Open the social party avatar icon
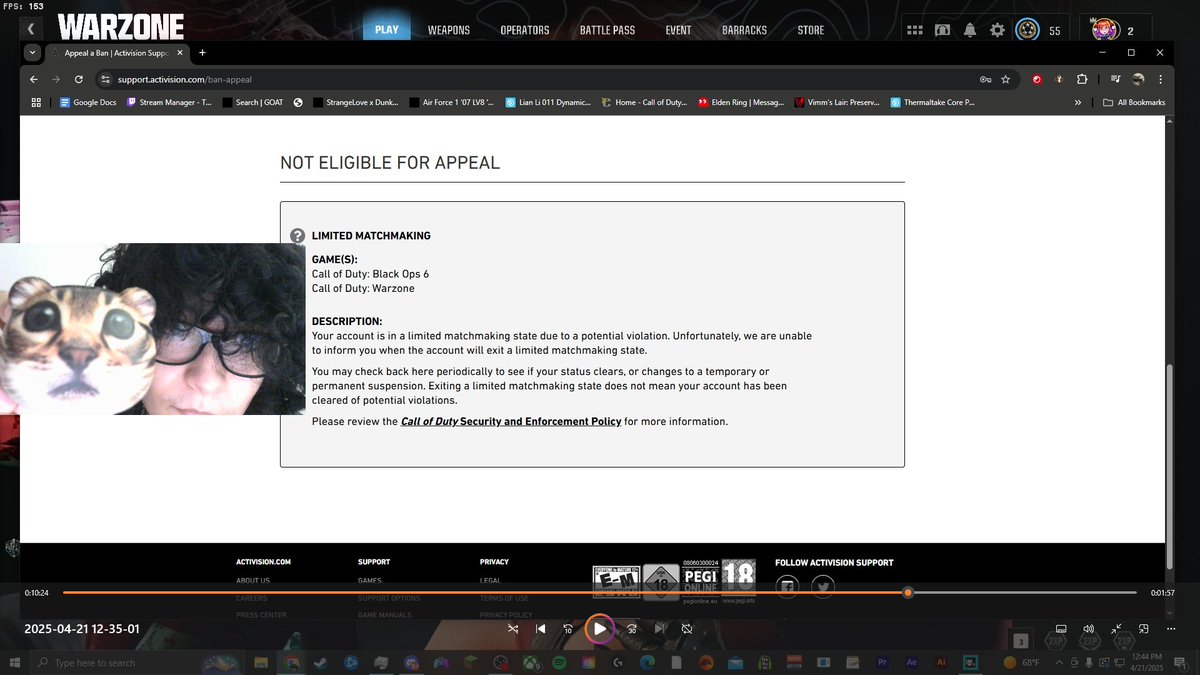Viewport: 1200px width, 675px height. [1104, 30]
